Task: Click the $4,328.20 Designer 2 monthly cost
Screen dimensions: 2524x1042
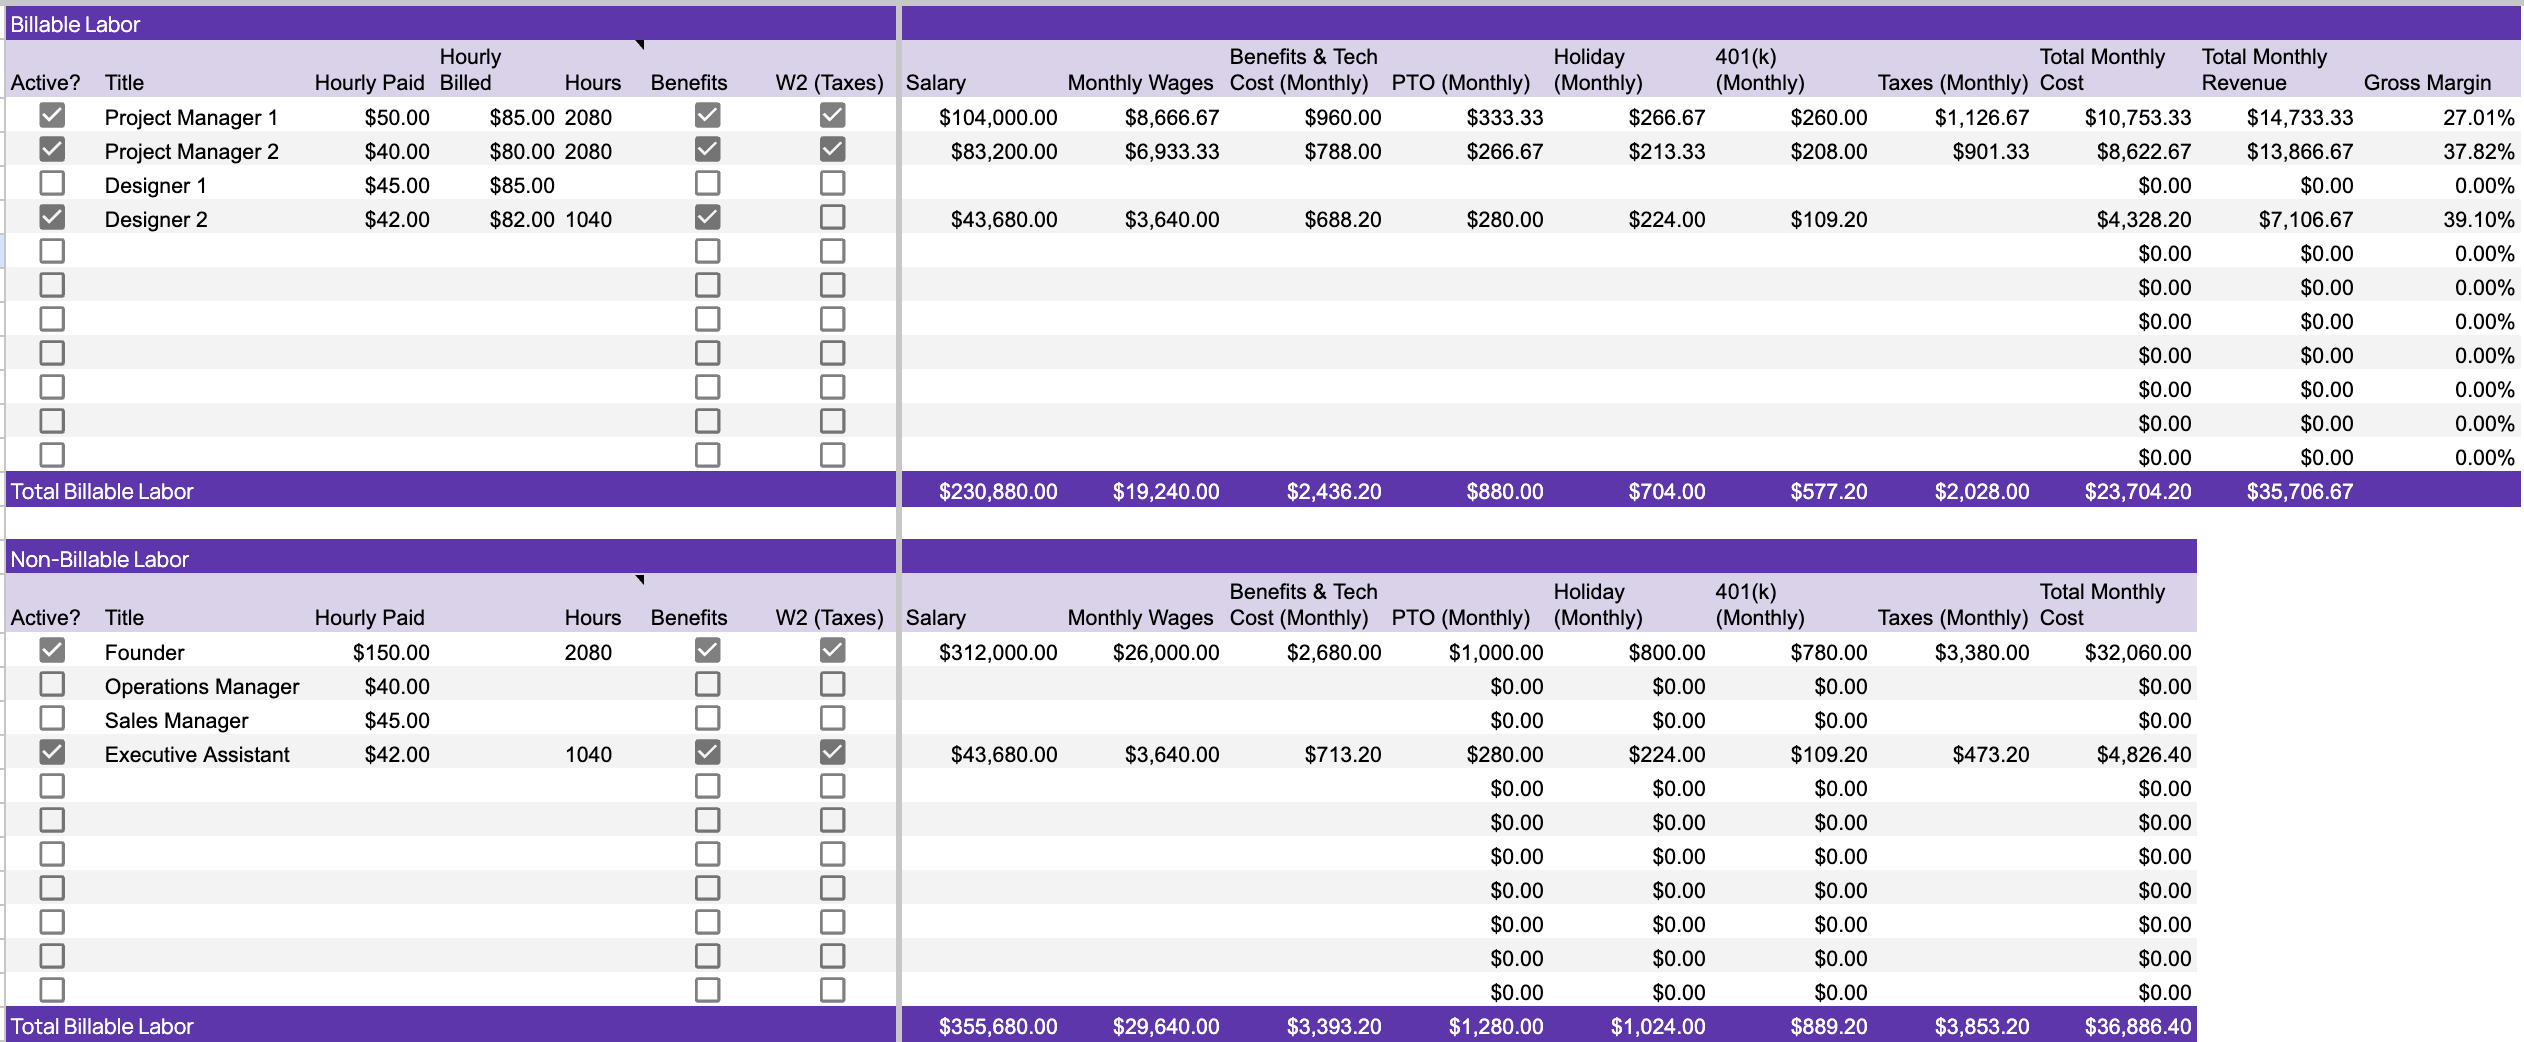Action: tap(2144, 219)
